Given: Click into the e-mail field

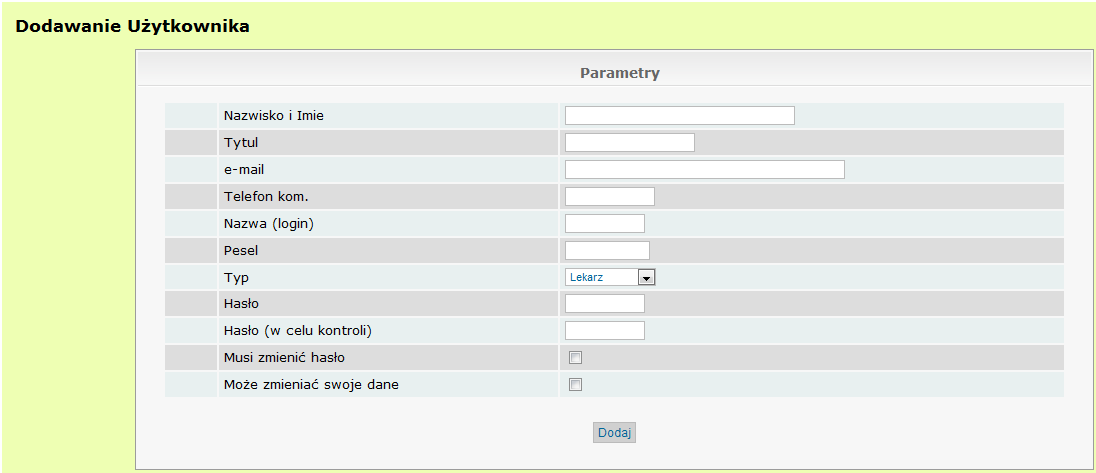Looking at the screenshot, I should tap(705, 170).
